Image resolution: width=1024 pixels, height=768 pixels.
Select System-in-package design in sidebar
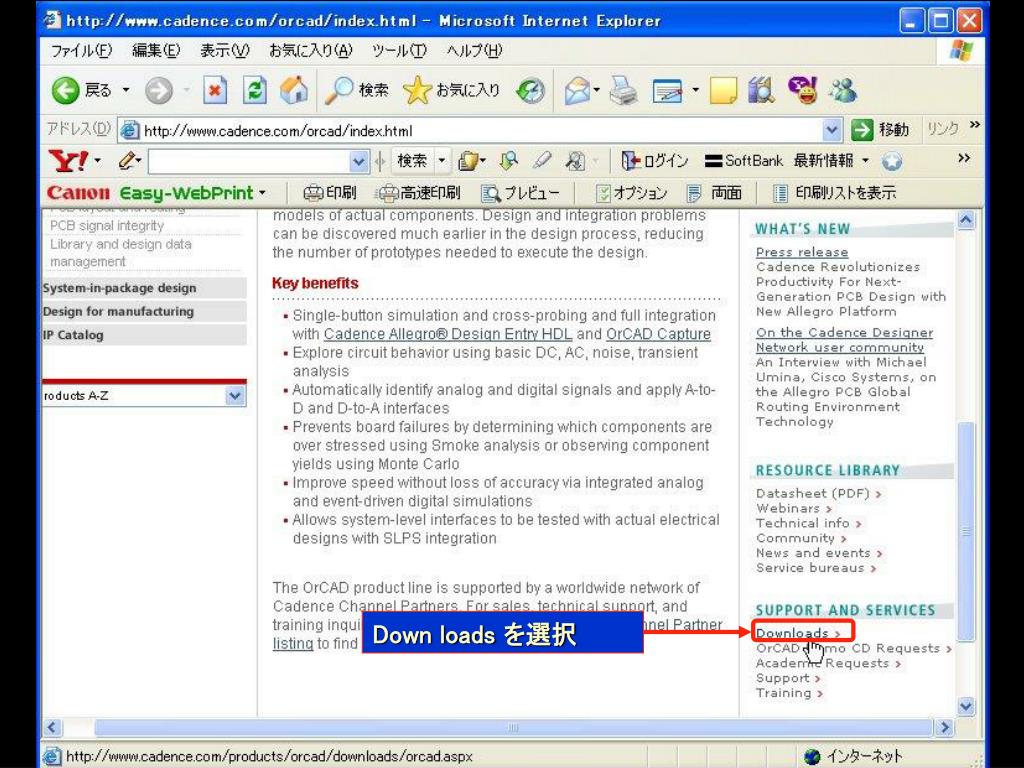[144, 288]
